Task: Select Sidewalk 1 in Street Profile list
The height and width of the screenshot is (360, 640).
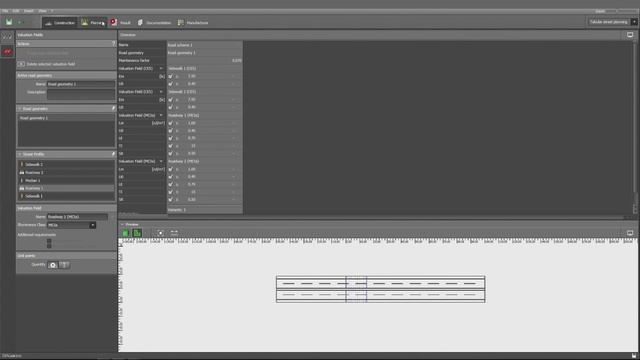Action: [x=66, y=196]
